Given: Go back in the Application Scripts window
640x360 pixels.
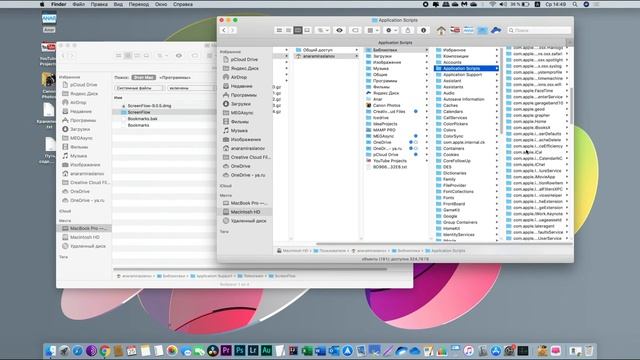Looking at the screenshot, I should point(224,30).
